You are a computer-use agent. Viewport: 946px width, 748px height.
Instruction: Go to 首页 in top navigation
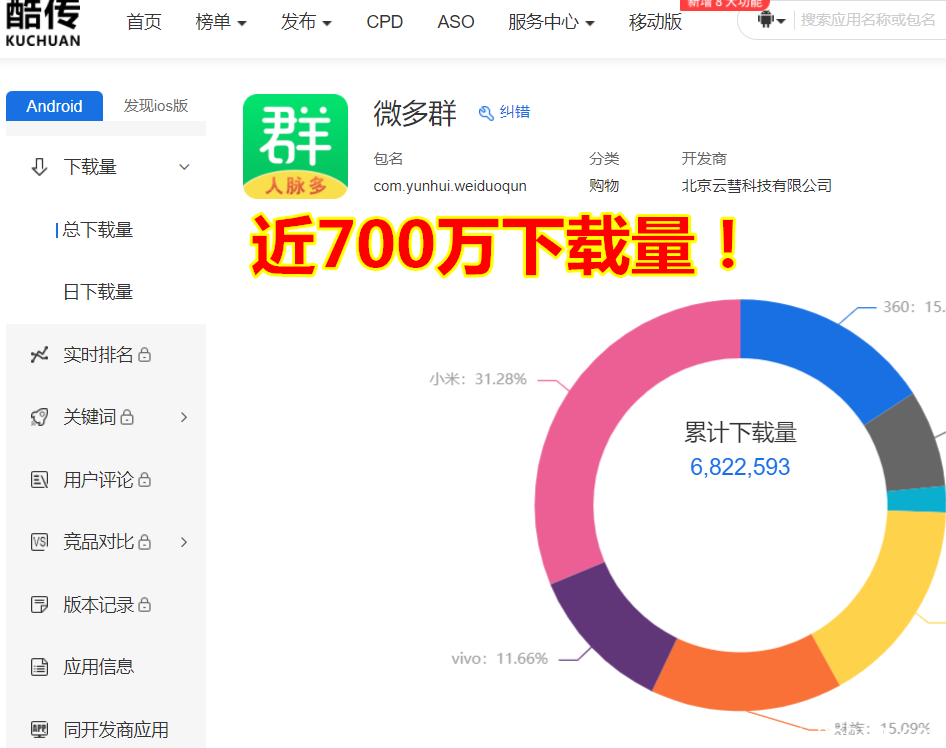tap(144, 22)
